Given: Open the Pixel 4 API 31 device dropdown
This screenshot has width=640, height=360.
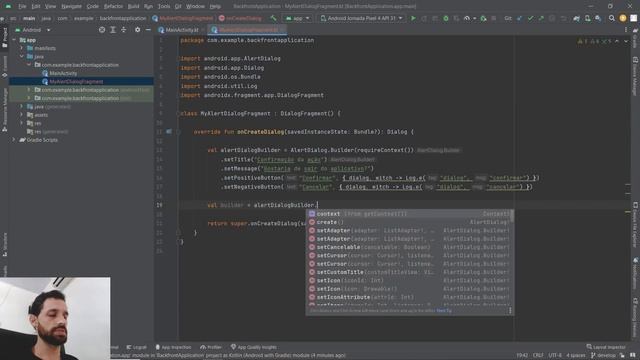Looking at the screenshot, I should 362,18.
